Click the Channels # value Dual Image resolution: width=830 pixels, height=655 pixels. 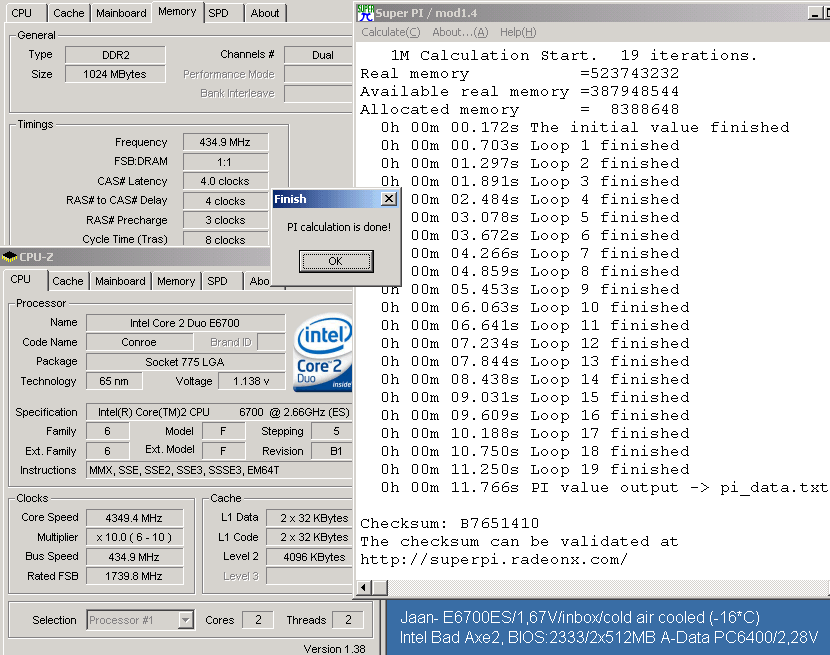point(319,55)
